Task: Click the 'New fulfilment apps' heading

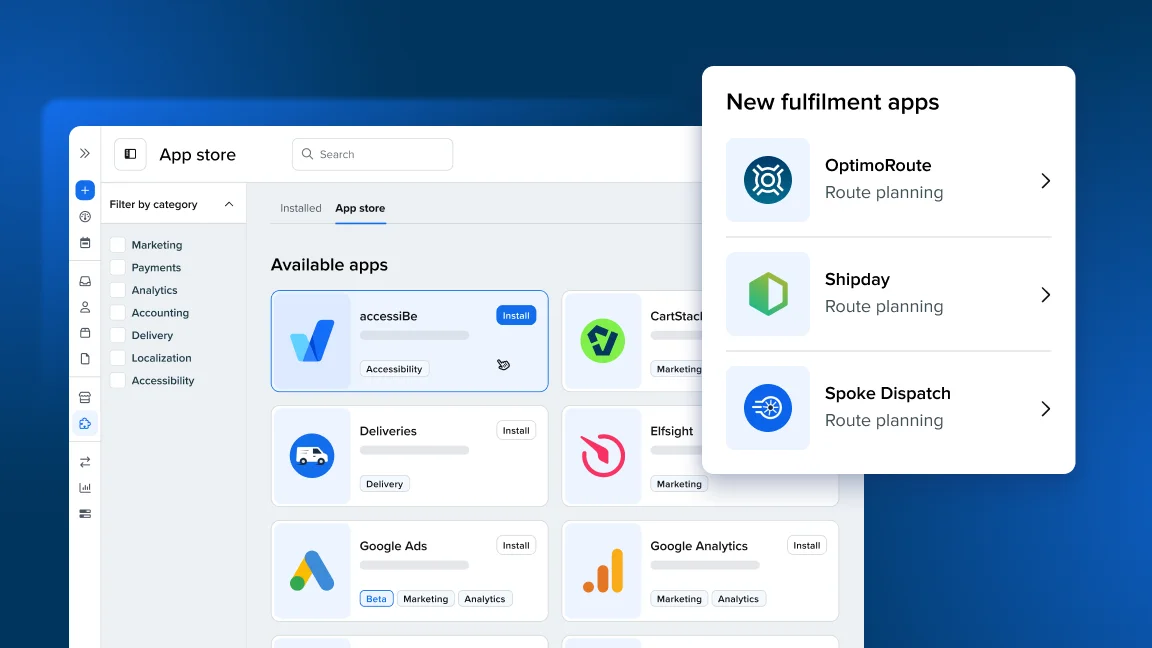Action: pos(832,102)
